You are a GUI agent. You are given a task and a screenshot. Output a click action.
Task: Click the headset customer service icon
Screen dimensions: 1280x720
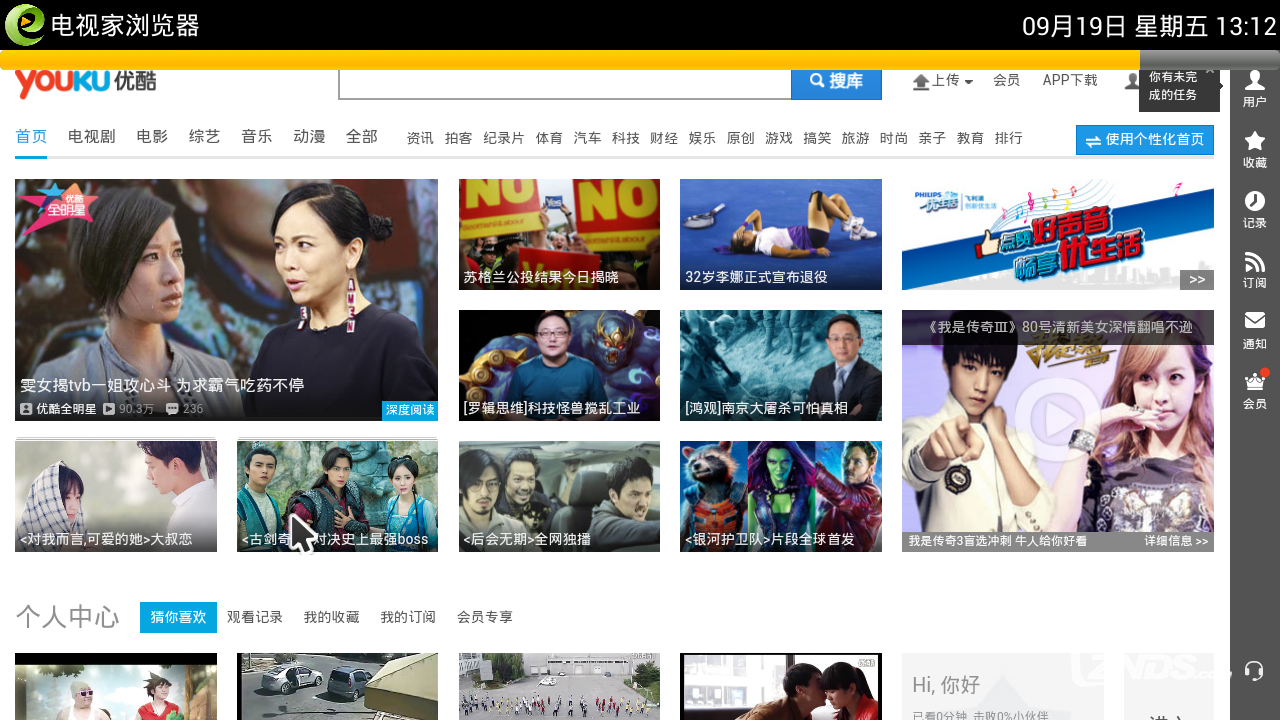coord(1254,671)
